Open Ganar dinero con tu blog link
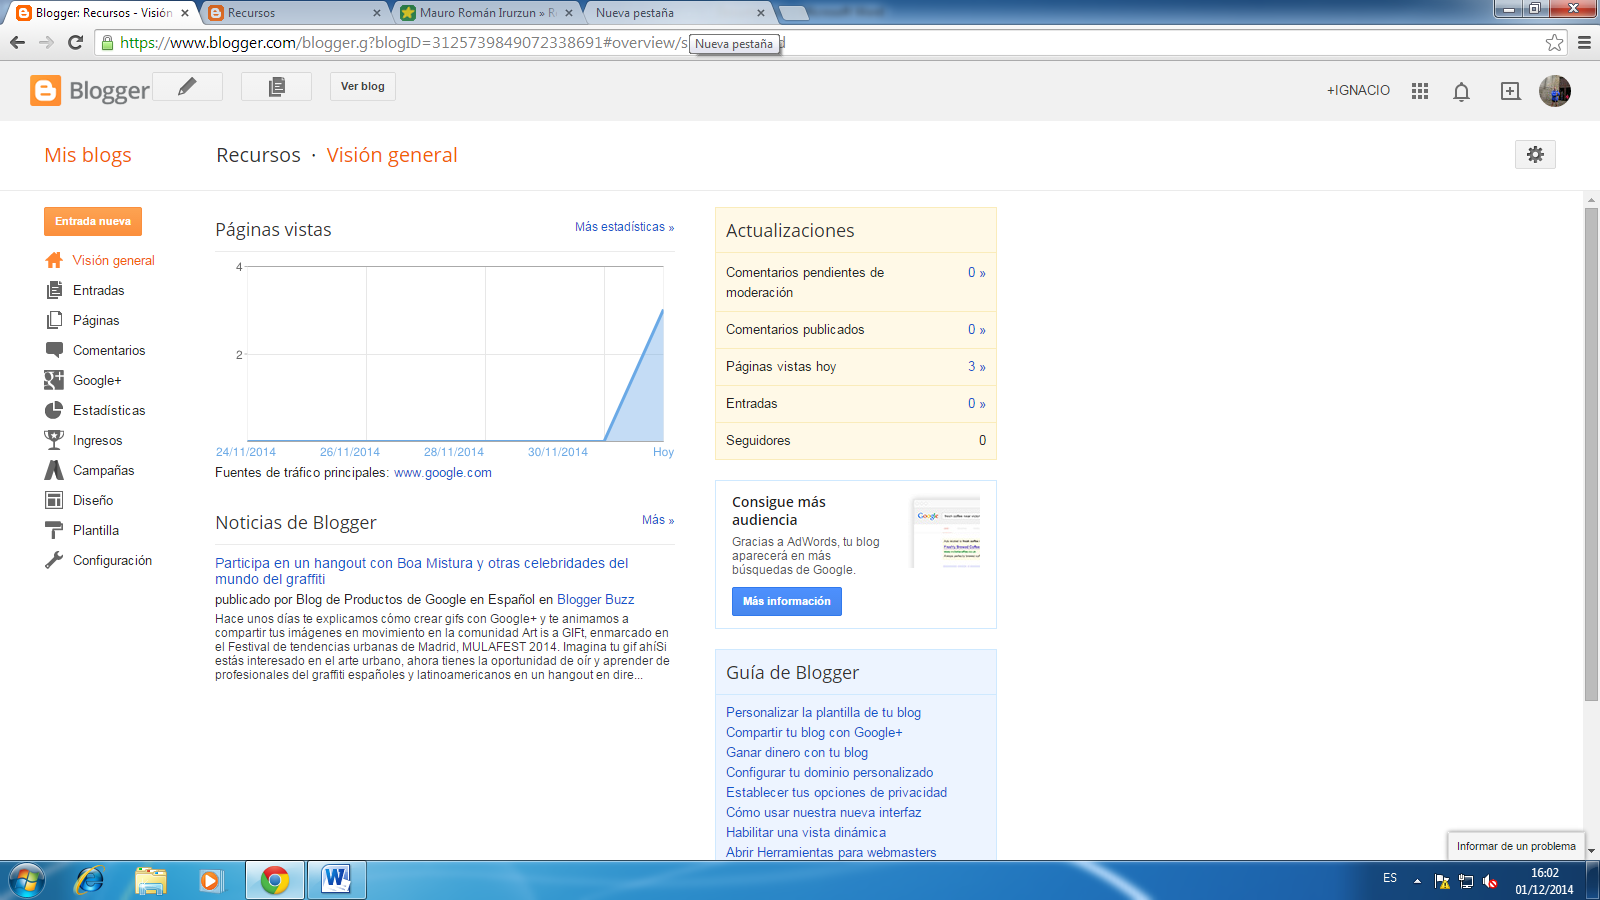Viewport: 1600px width, 900px height. tap(797, 752)
